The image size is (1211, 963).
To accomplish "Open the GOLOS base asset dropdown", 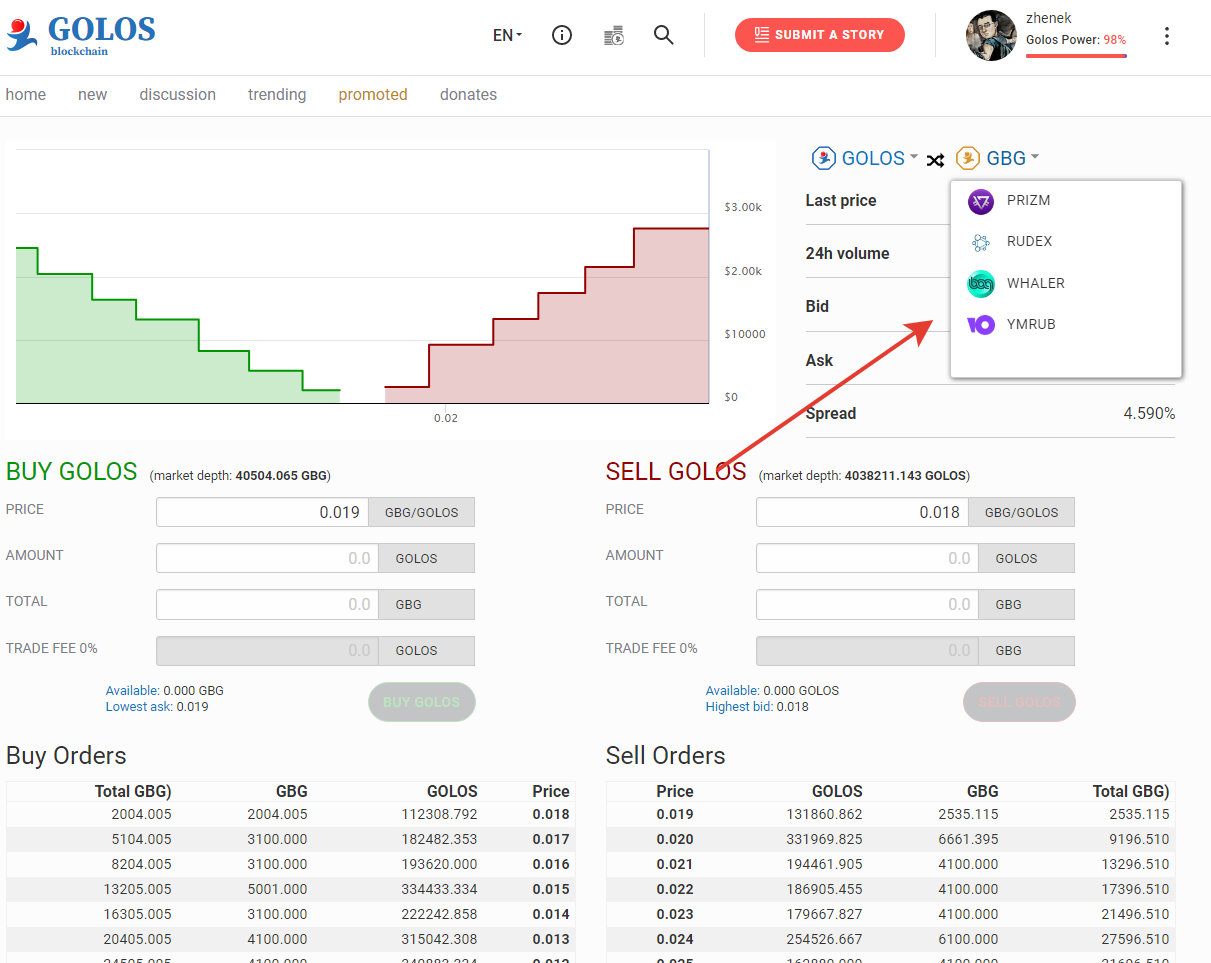I will coord(880,158).
